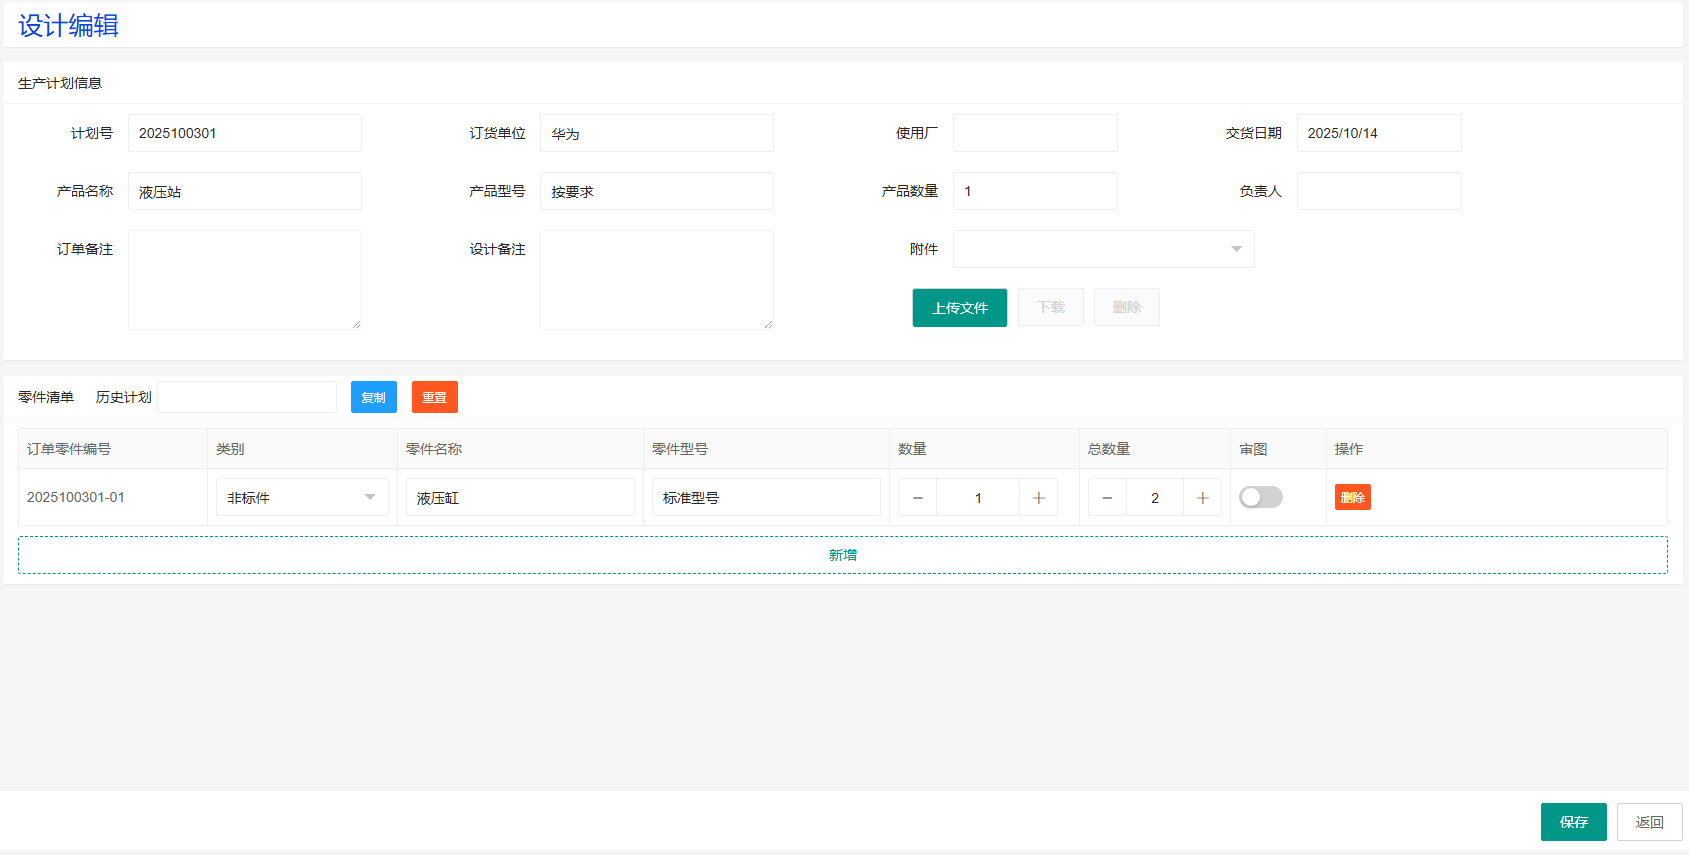This screenshot has width=1689, height=855.
Task: Click the 零件清单 section label
Action: (46, 397)
